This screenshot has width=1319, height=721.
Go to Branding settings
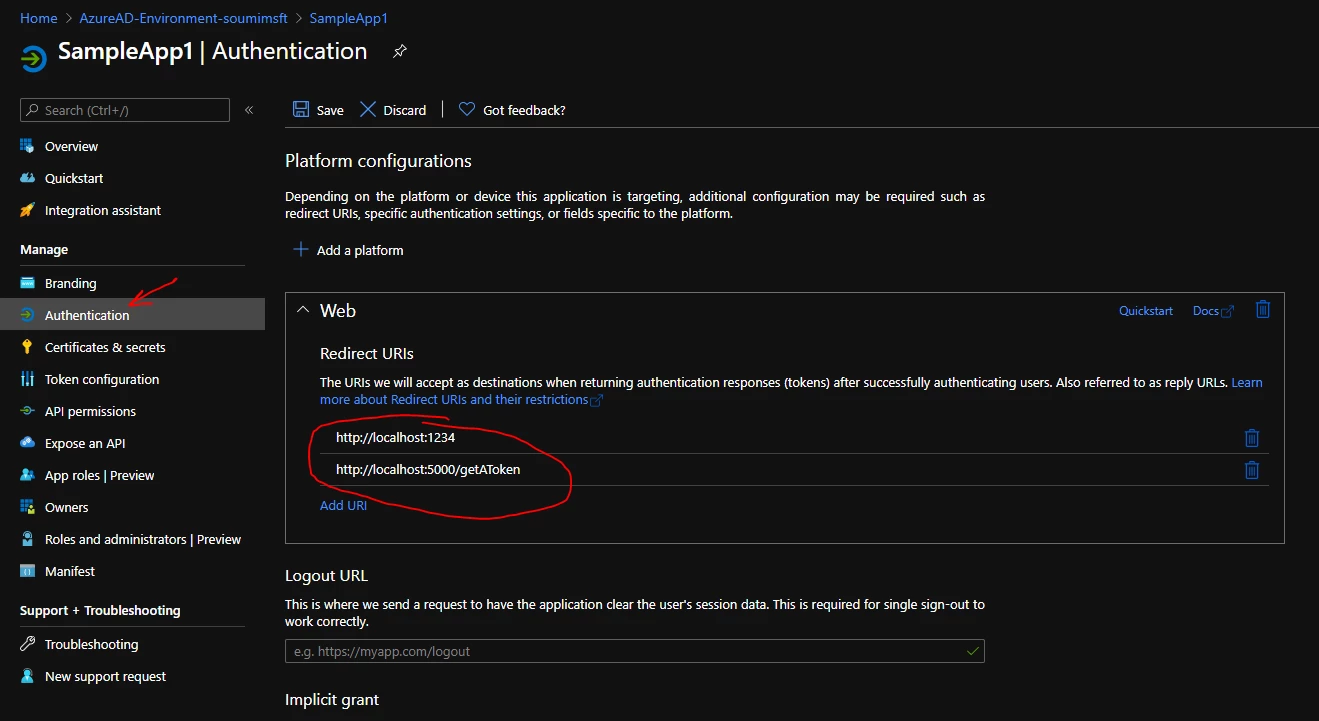pos(71,283)
